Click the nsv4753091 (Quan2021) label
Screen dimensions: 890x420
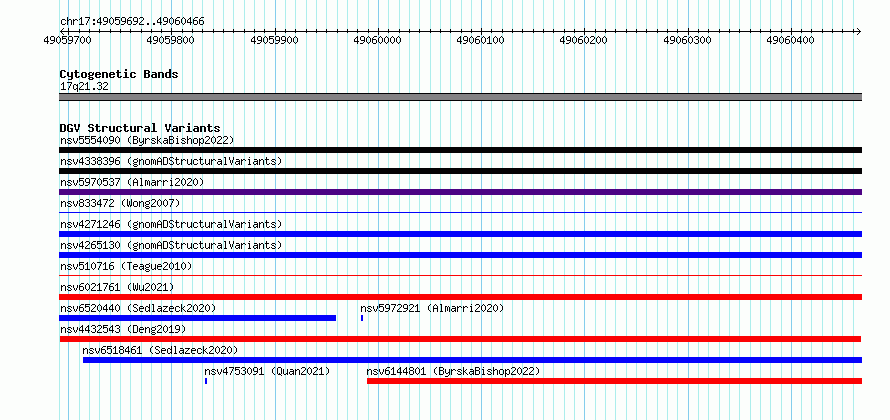tap(267, 372)
